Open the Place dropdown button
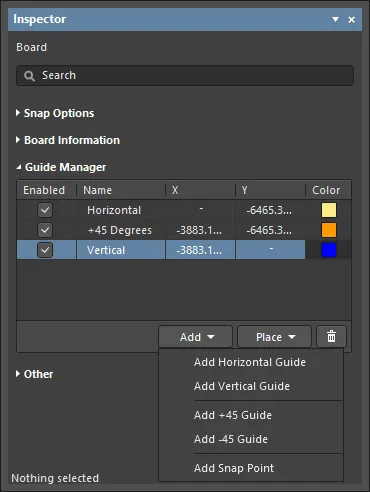The image size is (370, 492). (x=274, y=337)
